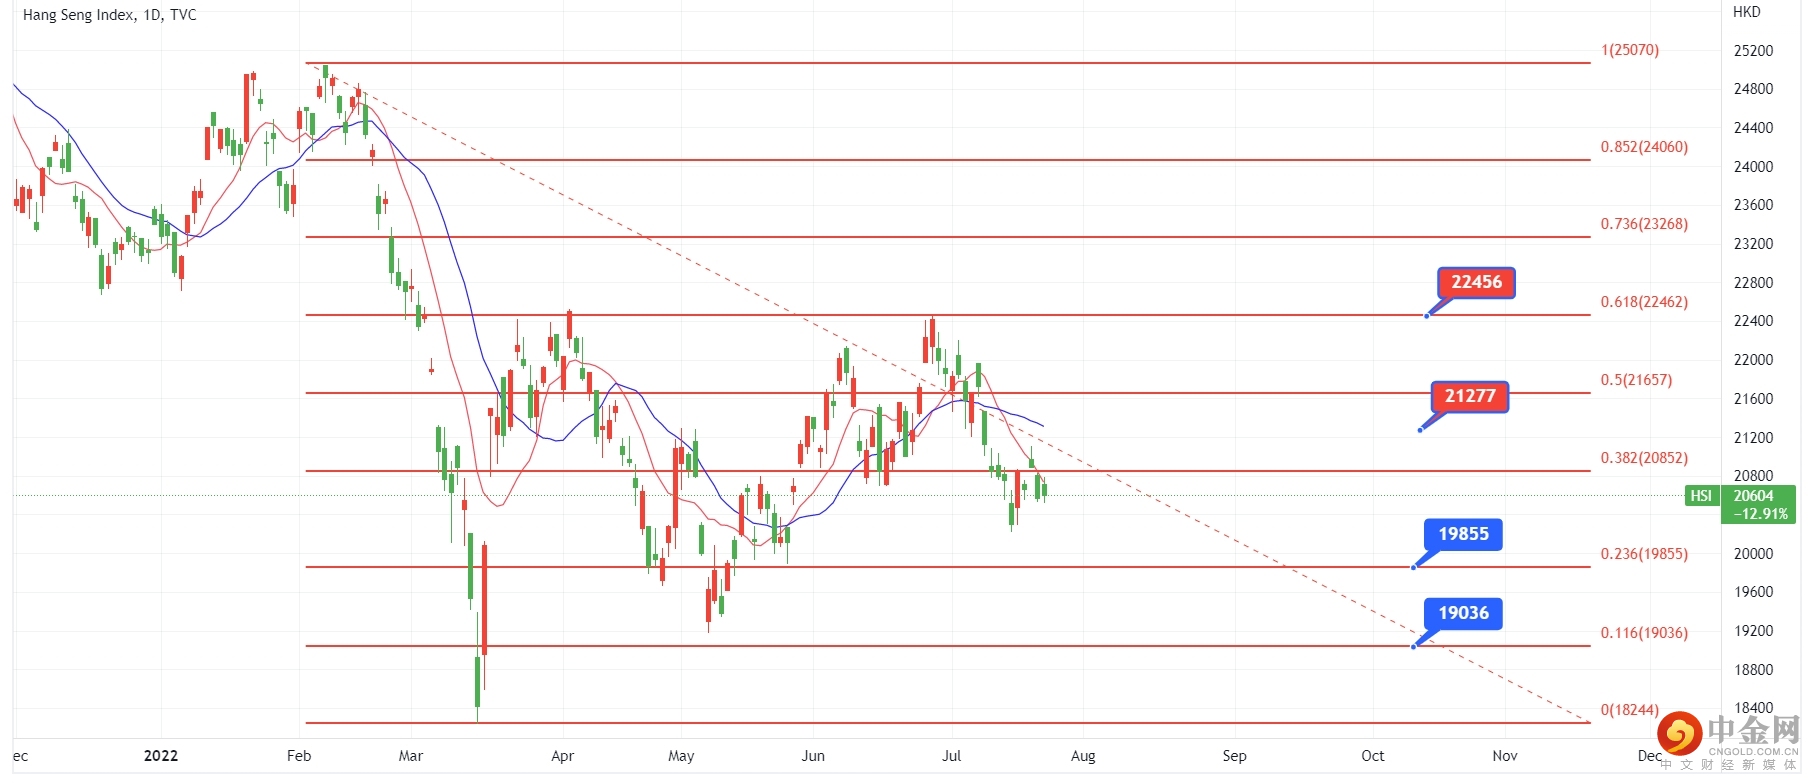Click Fibonacci label 0.382(20852)
Viewport: 1814px width, 783px height.
tap(1644, 458)
